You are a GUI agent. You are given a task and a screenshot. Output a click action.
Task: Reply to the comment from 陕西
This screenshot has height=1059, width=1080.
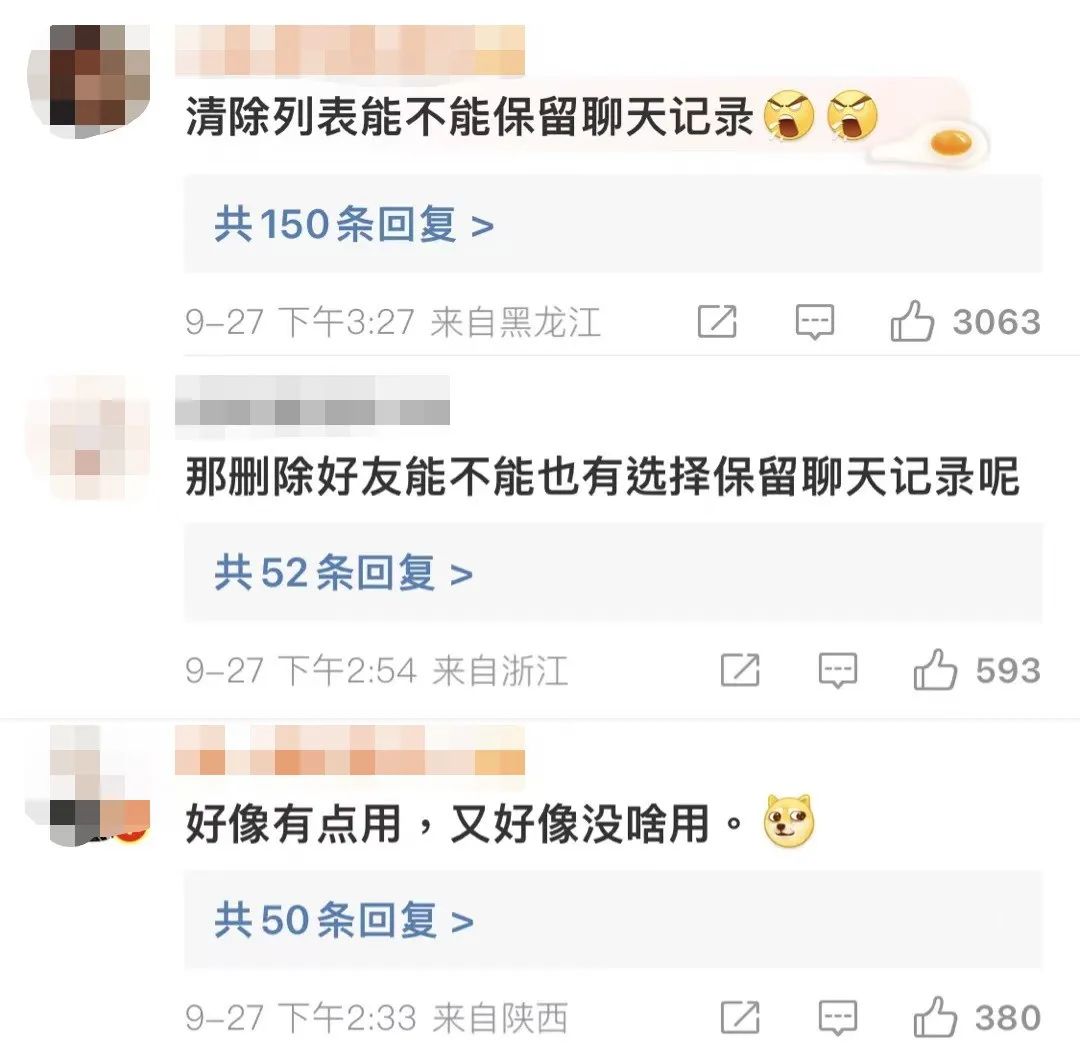click(838, 1018)
